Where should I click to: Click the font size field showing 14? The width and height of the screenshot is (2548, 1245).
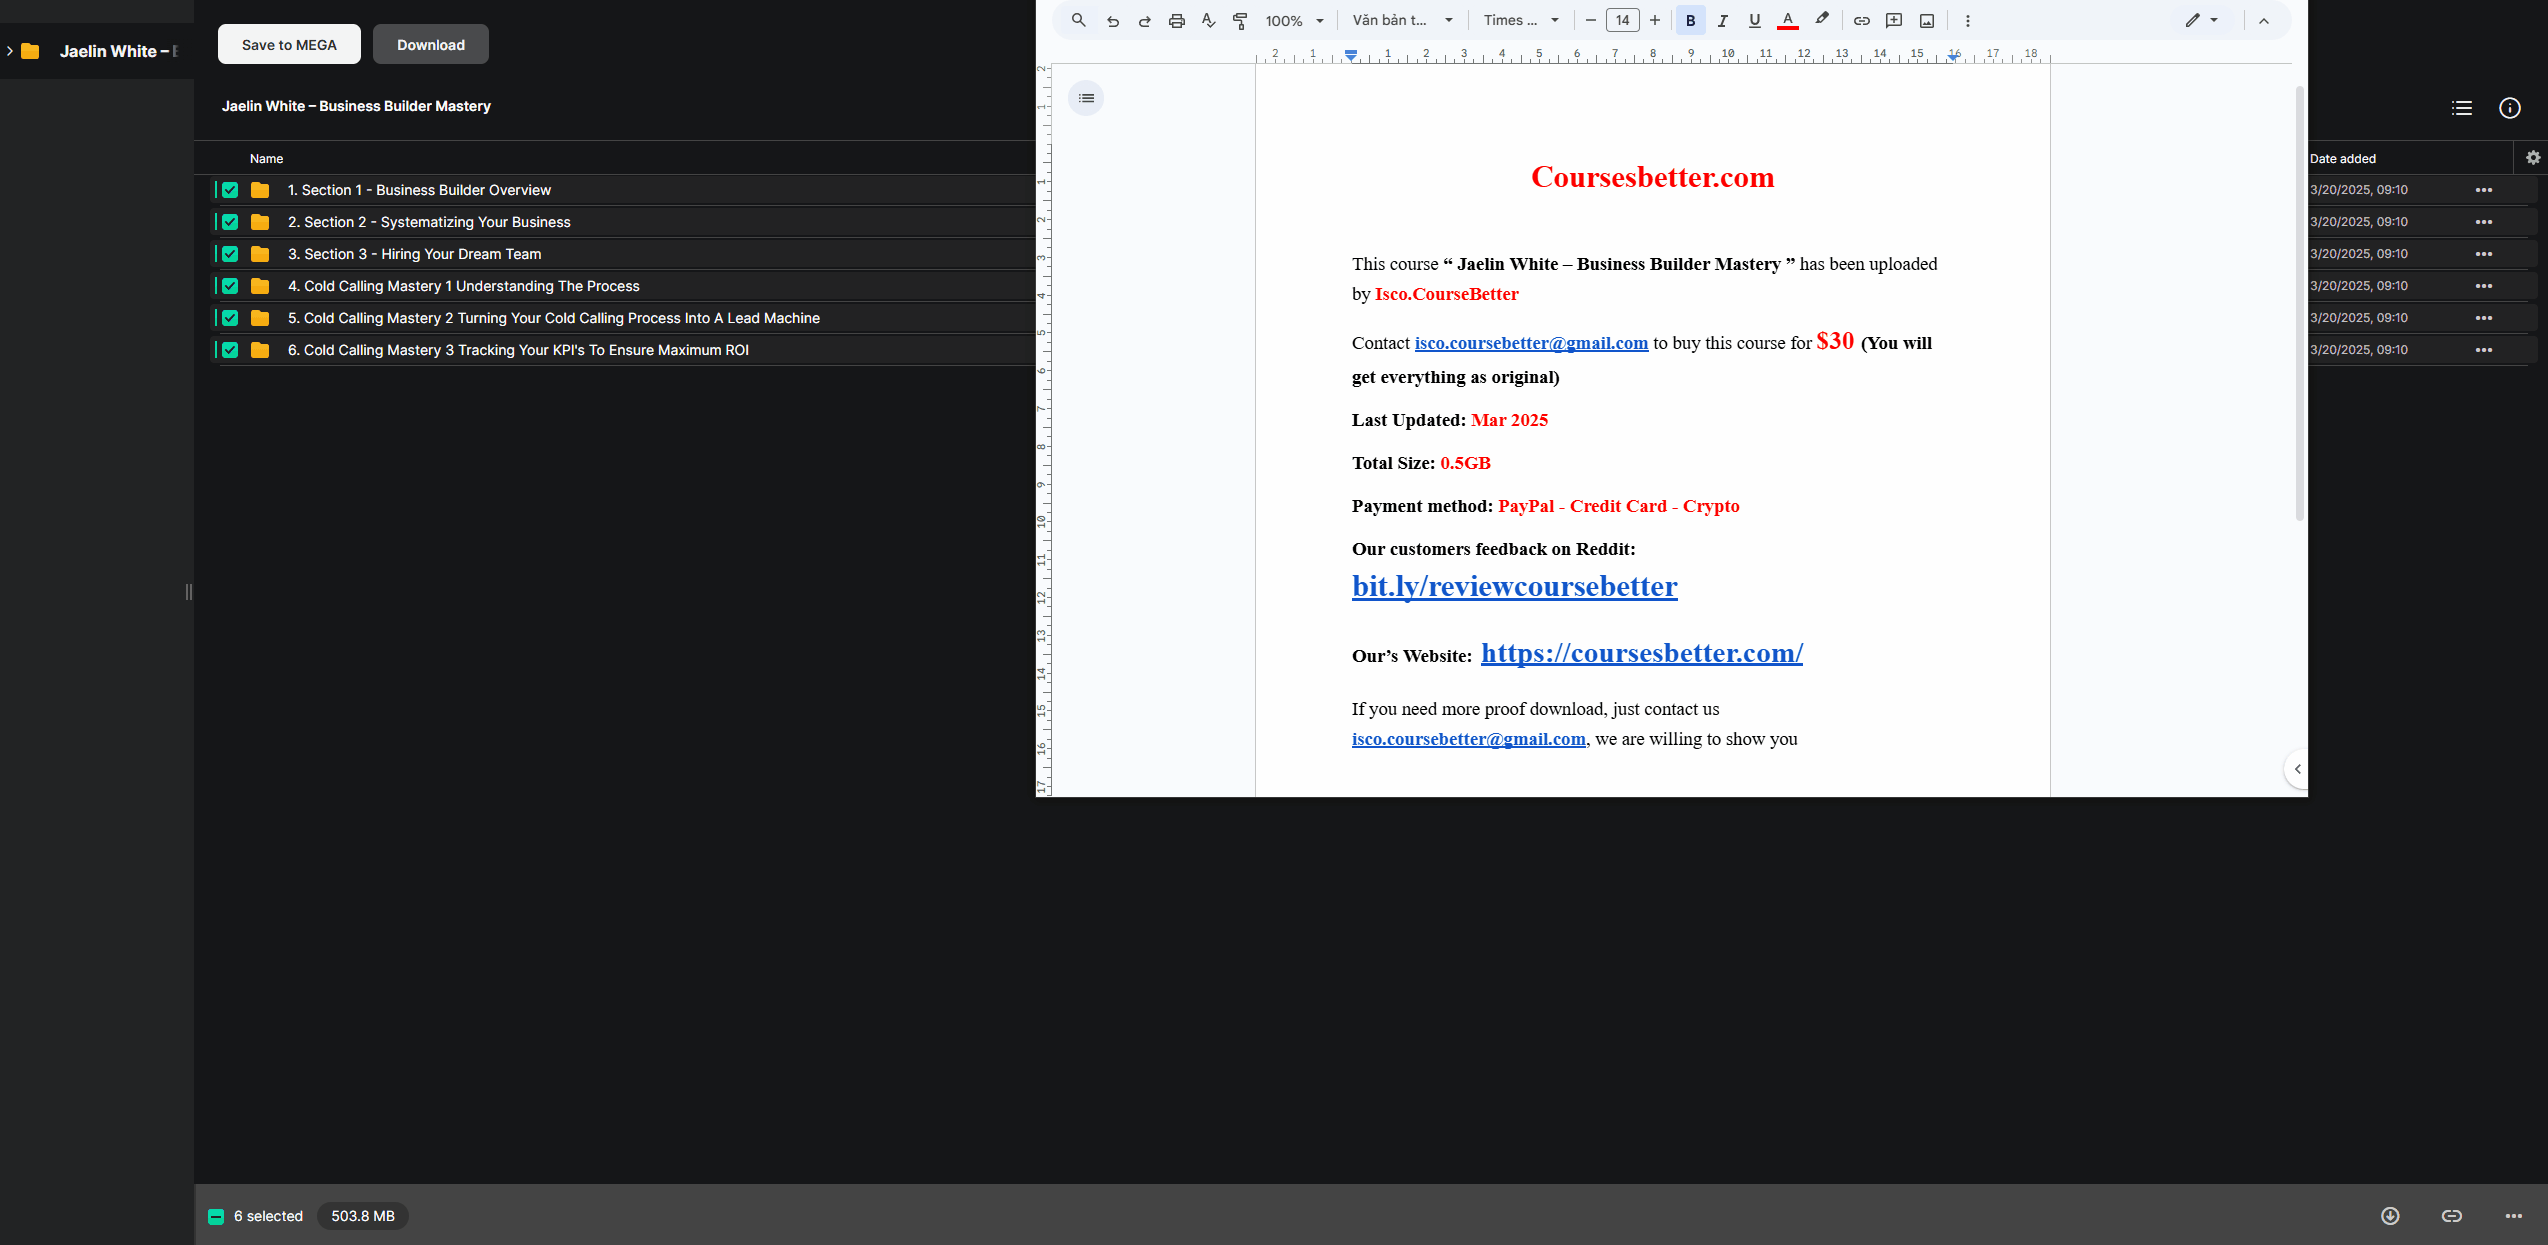click(x=1622, y=20)
